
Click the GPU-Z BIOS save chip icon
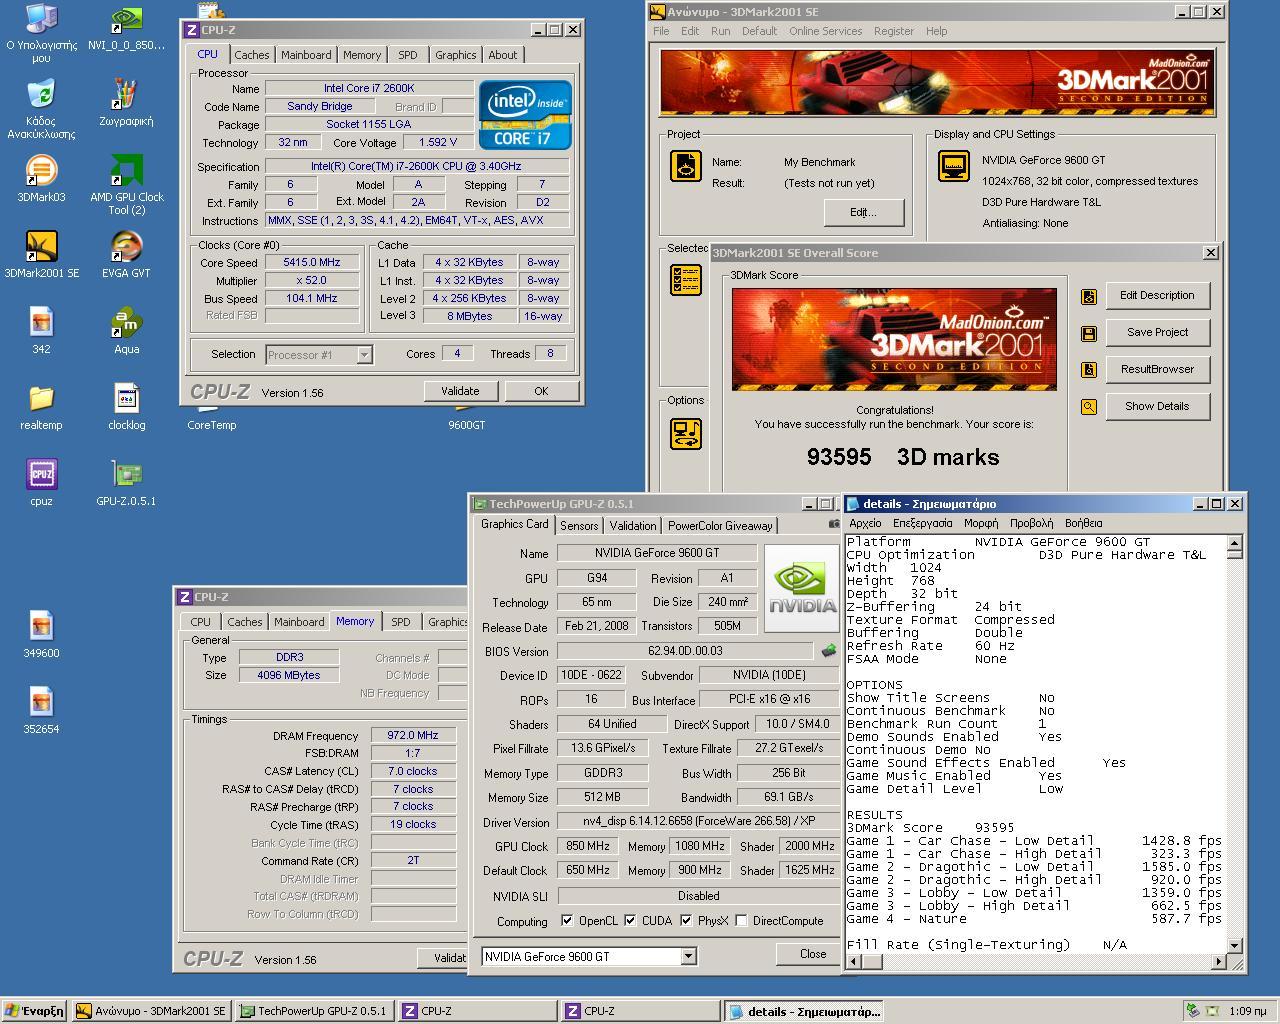click(828, 651)
